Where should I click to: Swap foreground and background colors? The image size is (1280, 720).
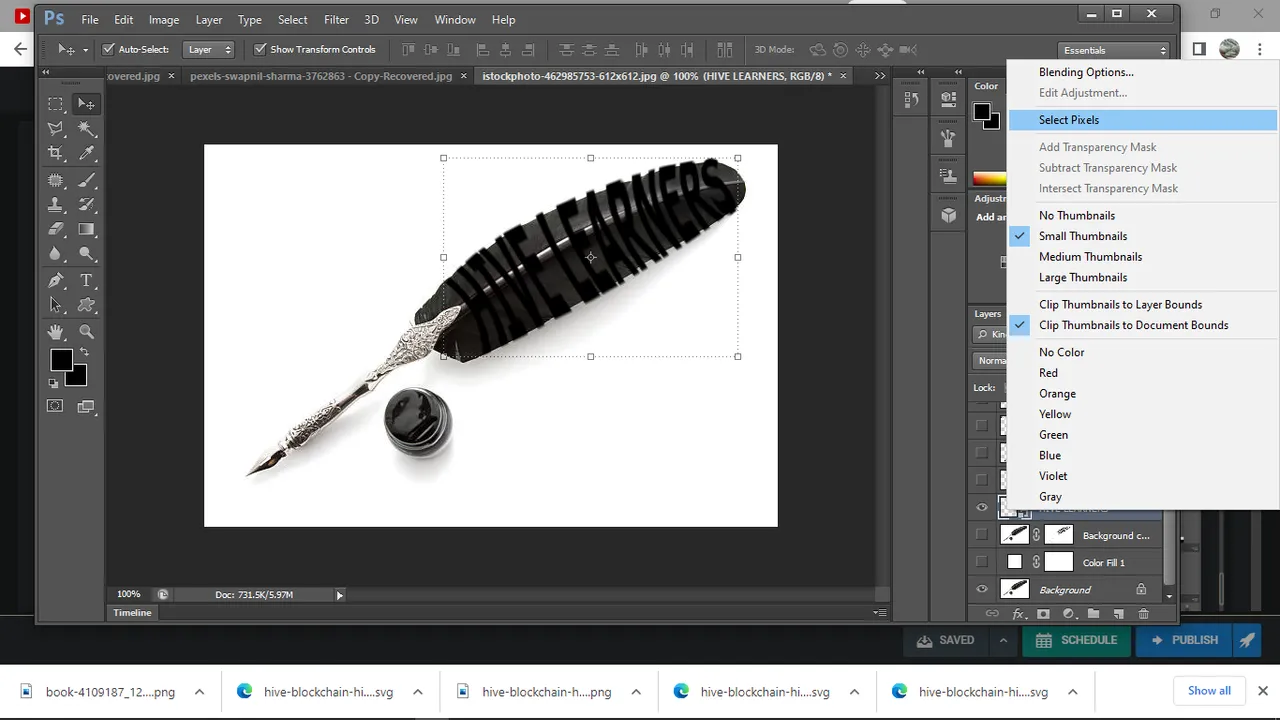(84, 353)
